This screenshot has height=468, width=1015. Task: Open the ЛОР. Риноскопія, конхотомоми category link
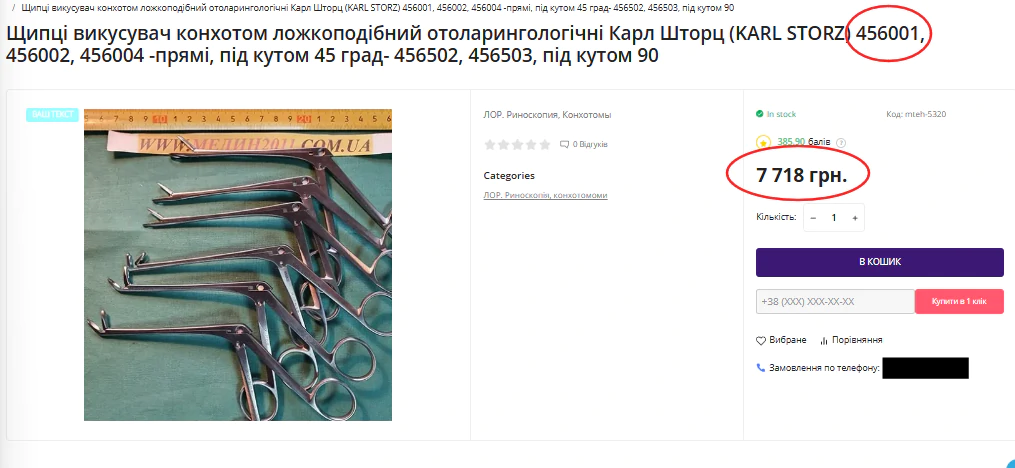click(545, 195)
